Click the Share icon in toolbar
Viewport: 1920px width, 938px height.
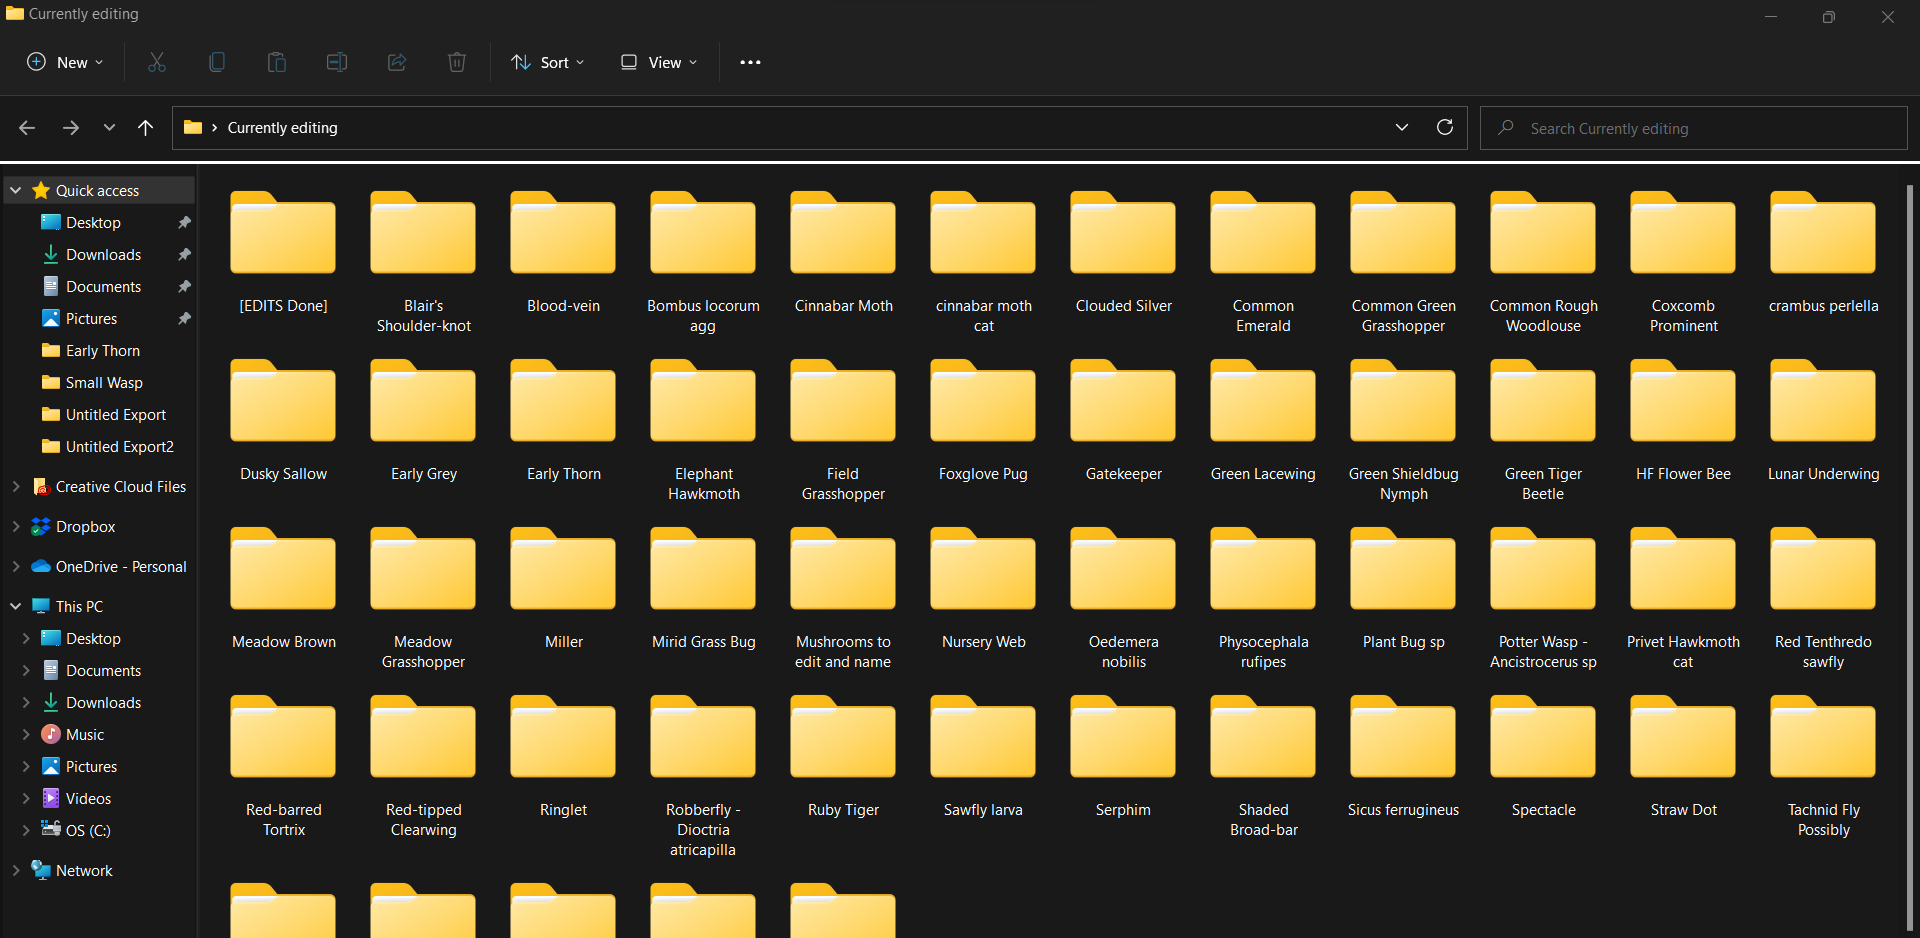tap(397, 62)
